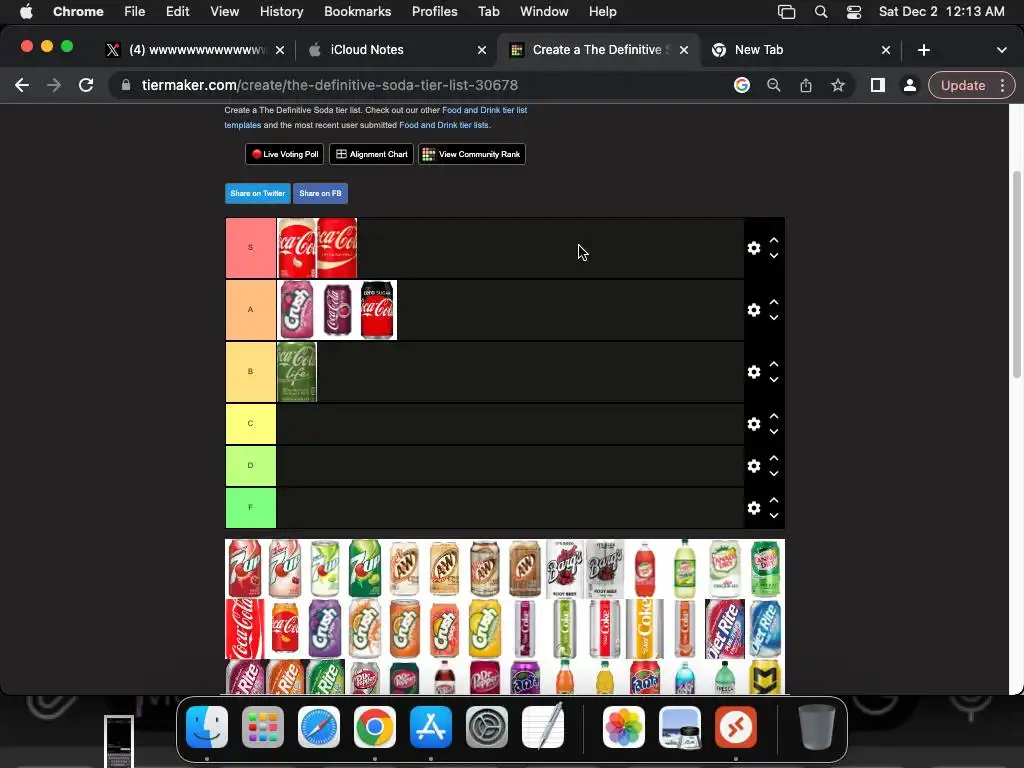Pick the purple Fanta grape can

[x=524, y=677]
